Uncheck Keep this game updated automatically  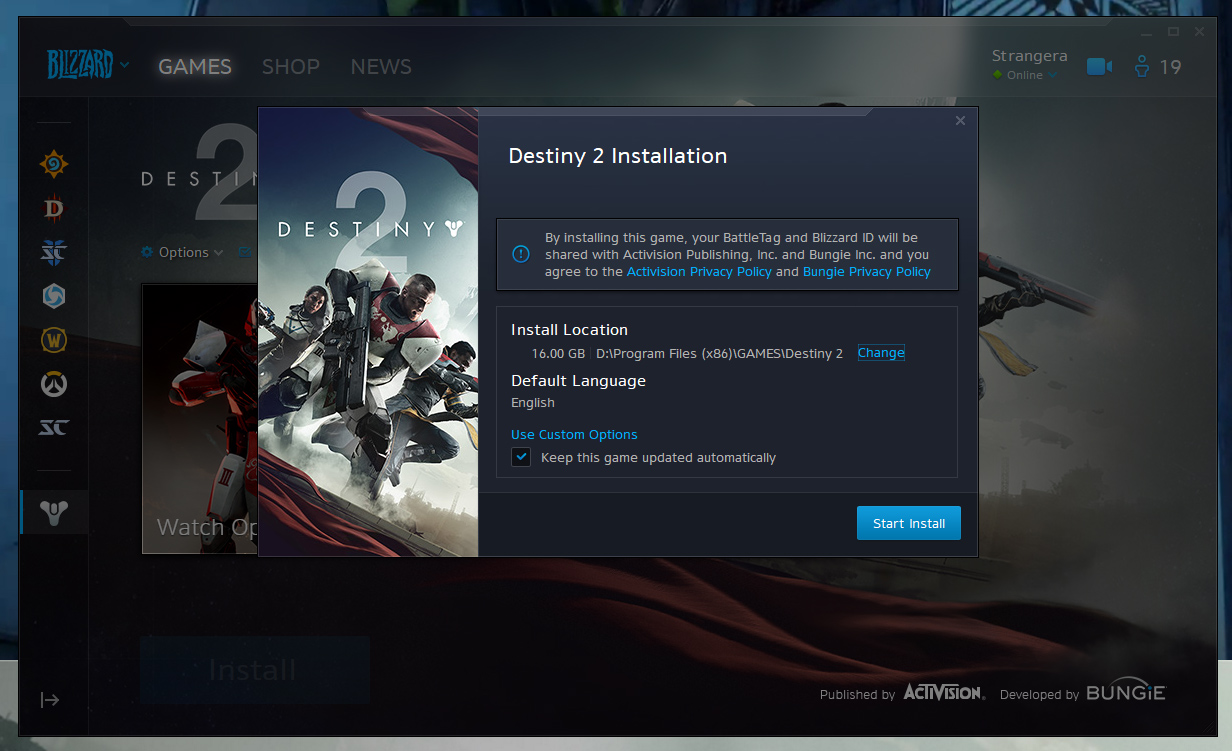click(521, 457)
